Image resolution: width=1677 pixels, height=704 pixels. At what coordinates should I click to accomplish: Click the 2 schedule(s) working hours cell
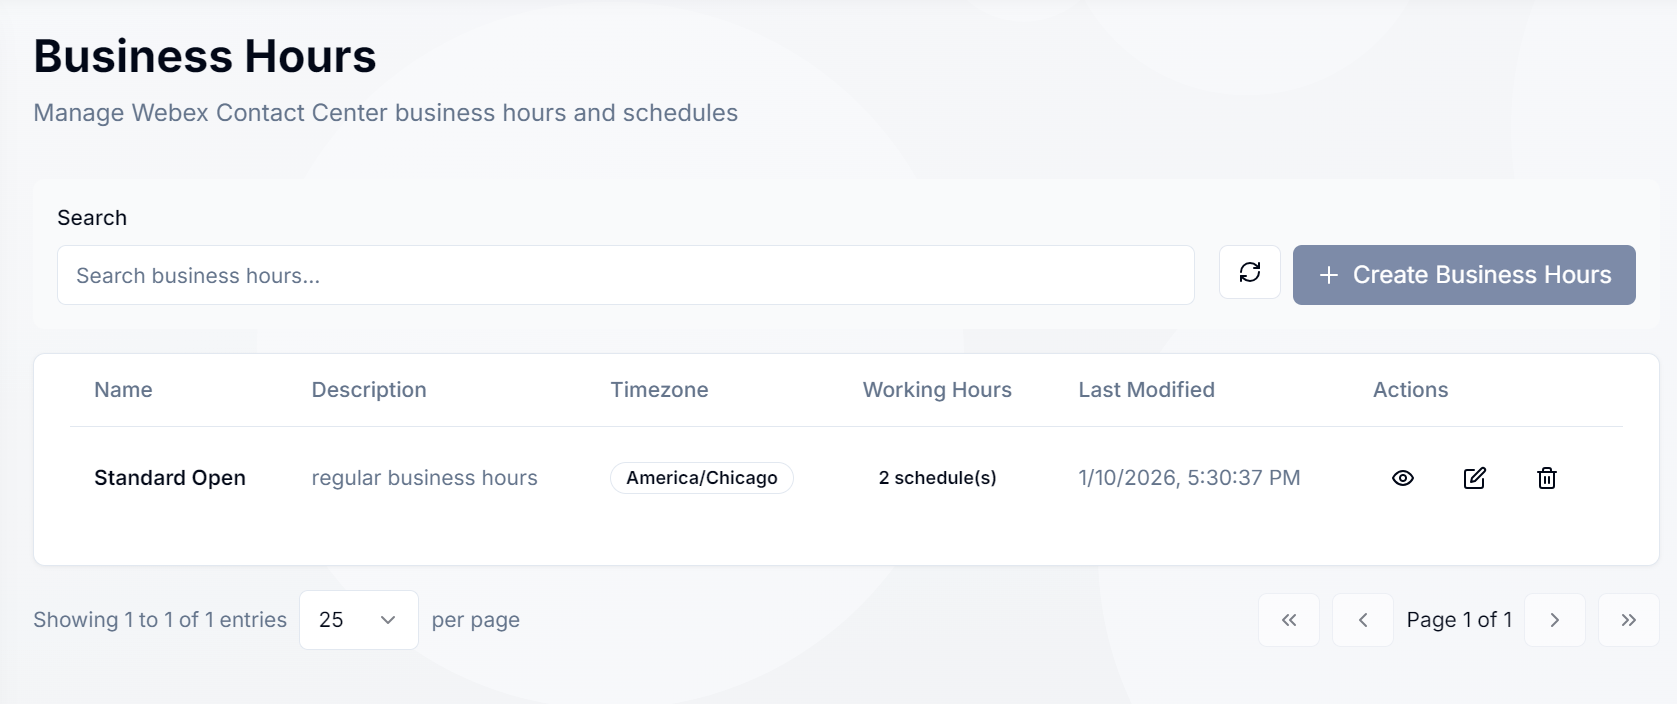point(937,478)
